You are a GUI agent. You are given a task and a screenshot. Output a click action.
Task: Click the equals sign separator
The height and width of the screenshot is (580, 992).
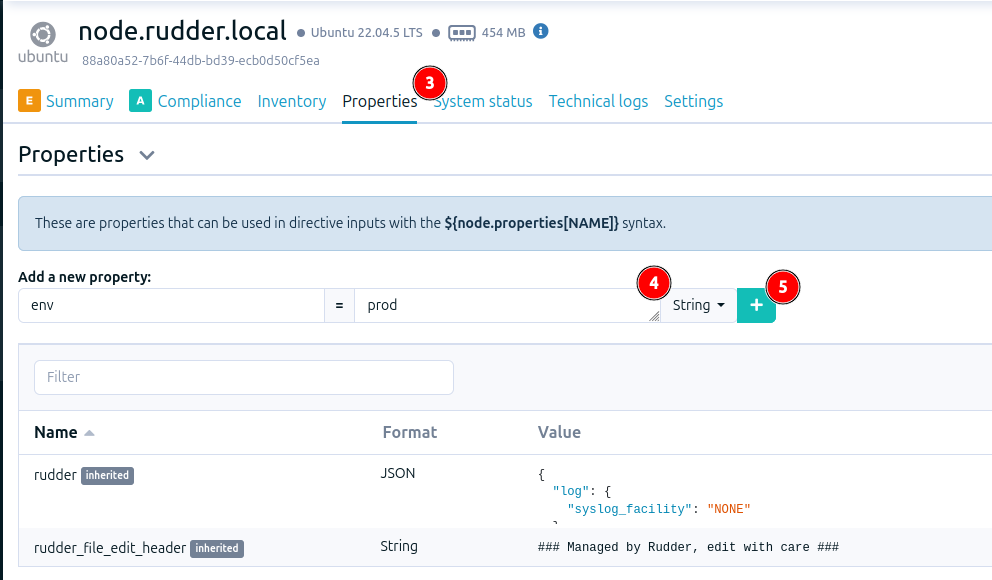[x=339, y=305]
